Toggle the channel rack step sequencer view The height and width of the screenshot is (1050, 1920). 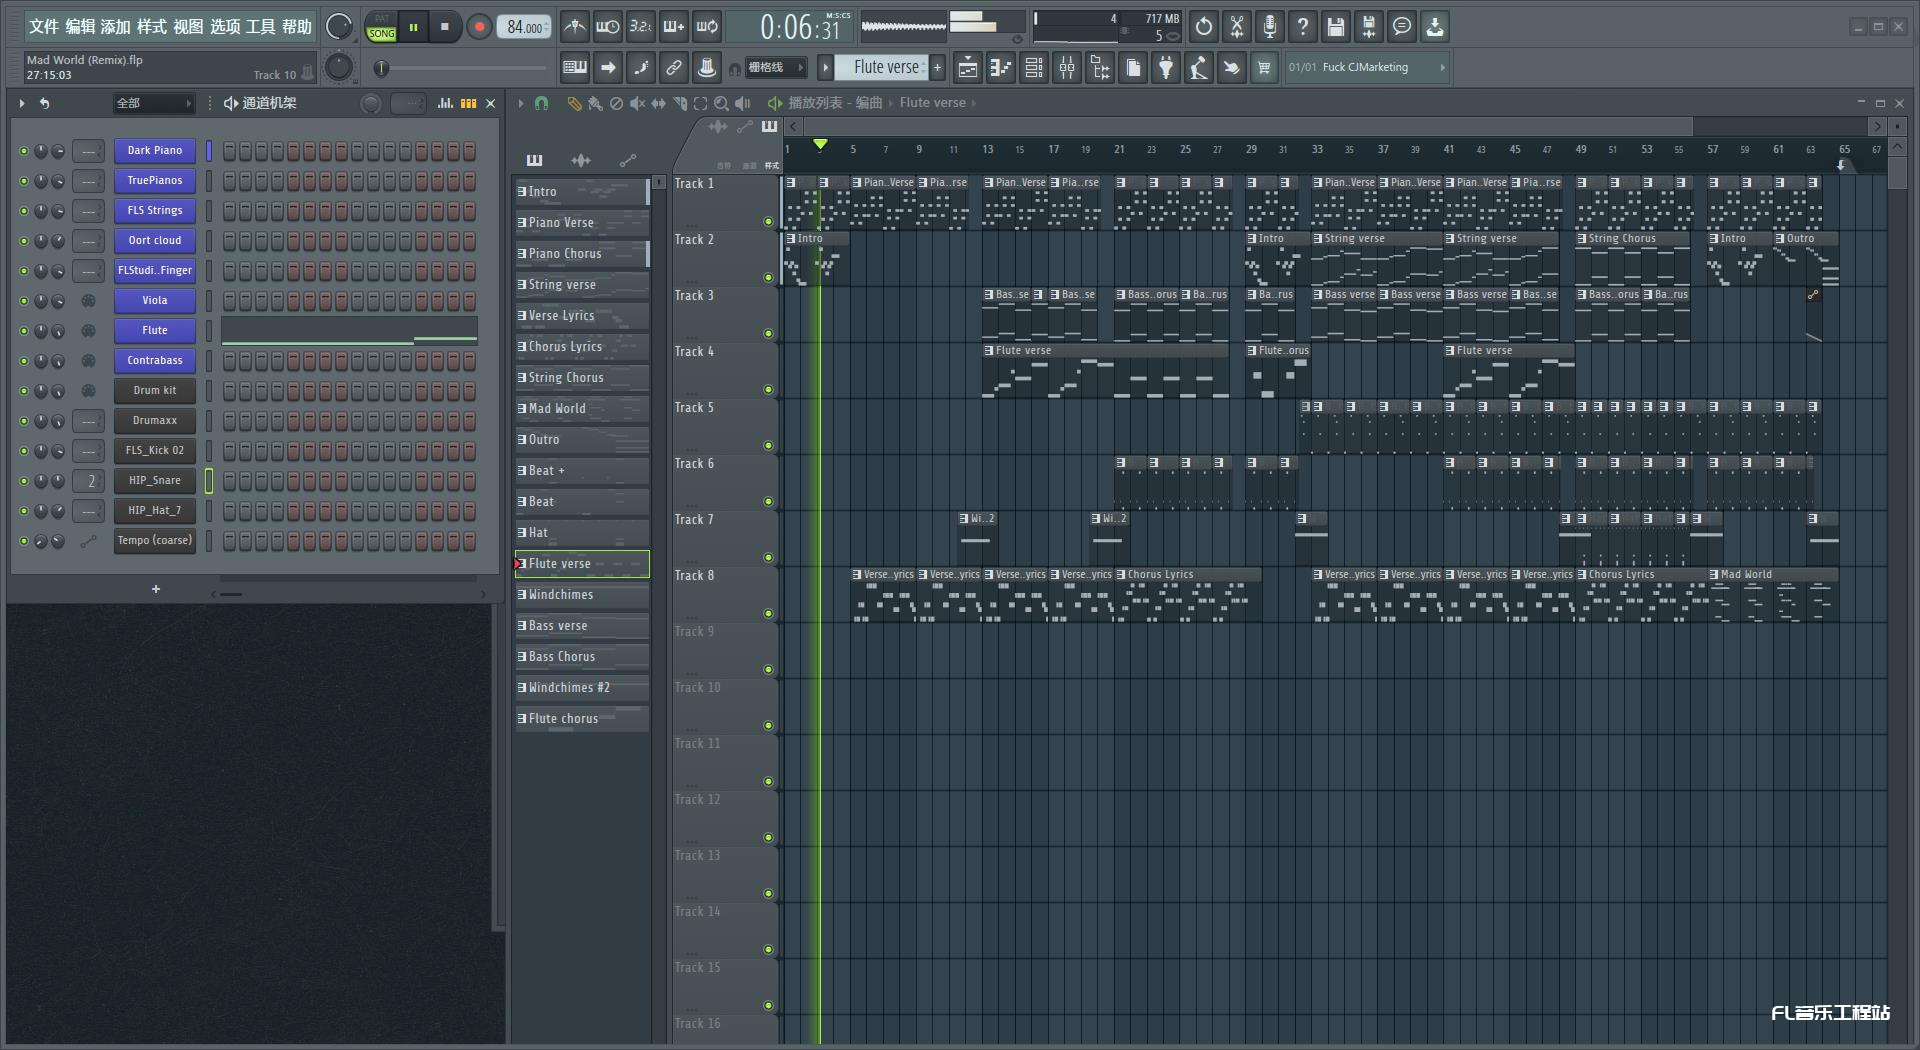pos(468,103)
